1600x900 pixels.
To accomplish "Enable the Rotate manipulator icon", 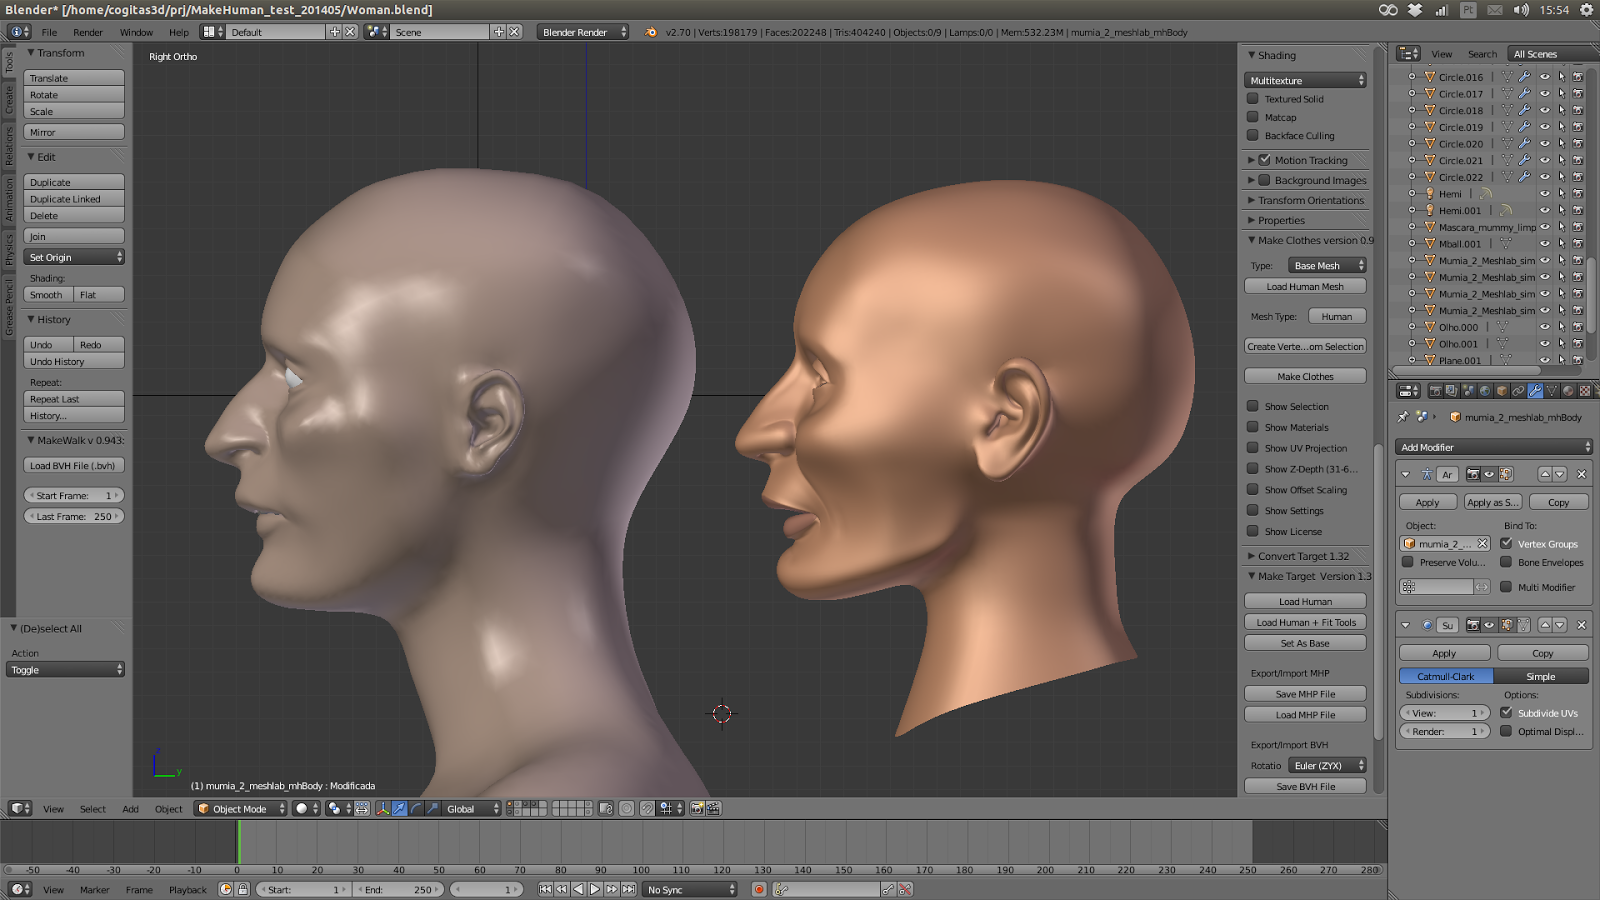I will [416, 809].
